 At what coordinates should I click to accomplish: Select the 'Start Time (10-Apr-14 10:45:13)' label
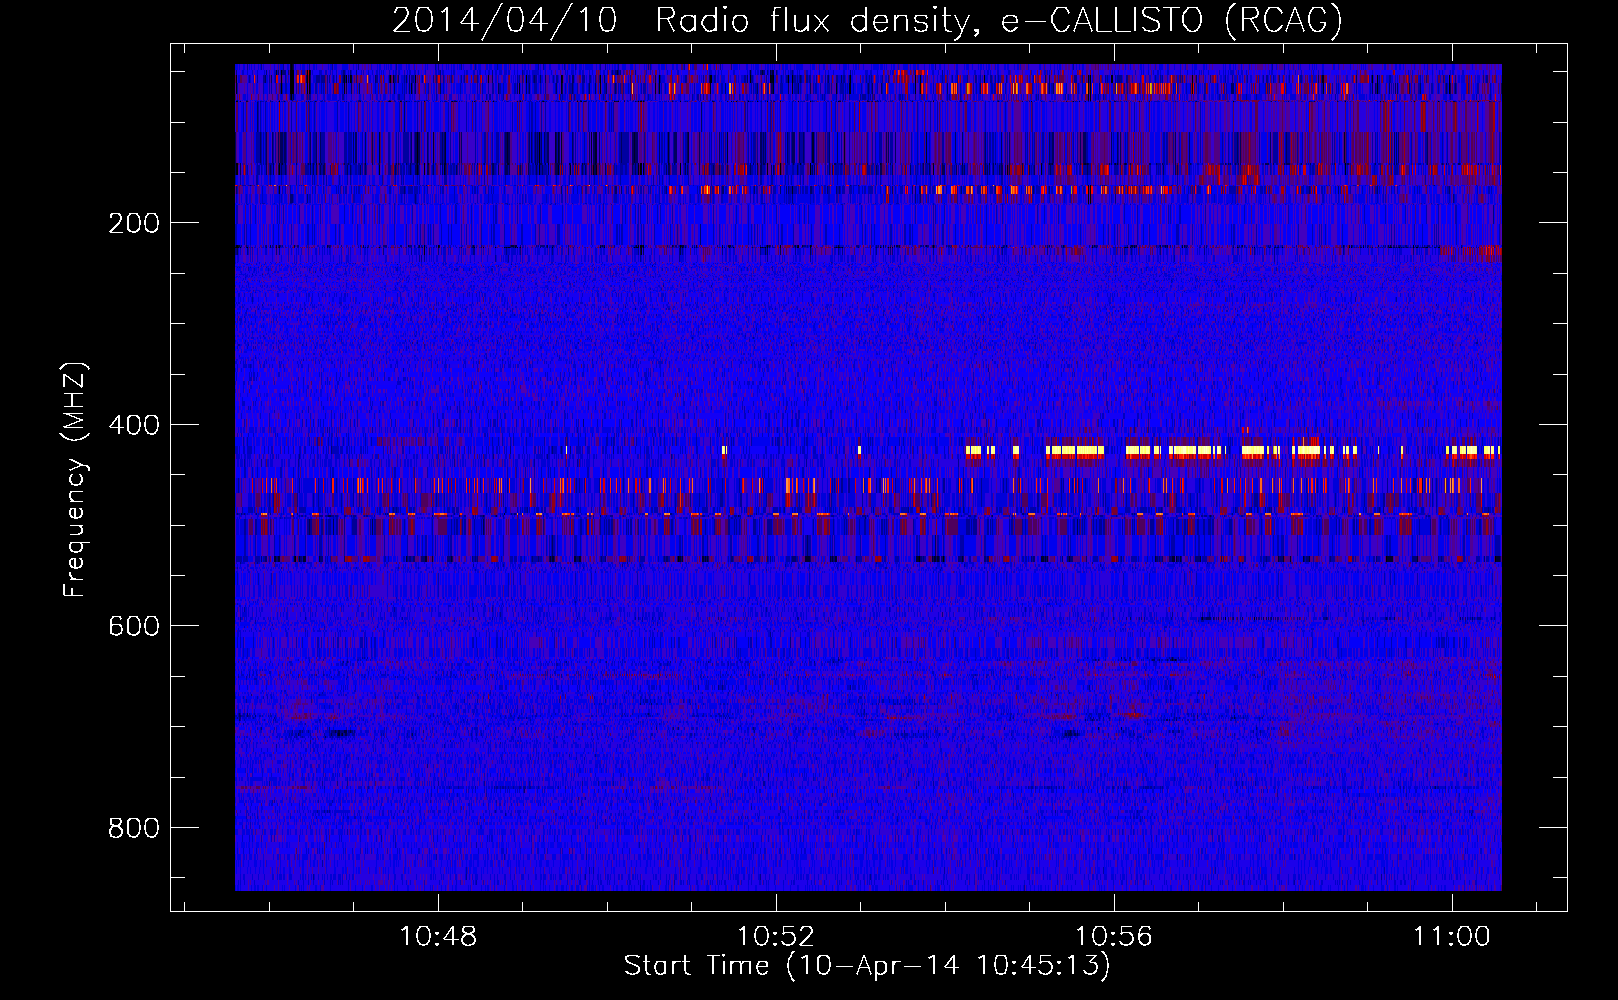[867, 966]
